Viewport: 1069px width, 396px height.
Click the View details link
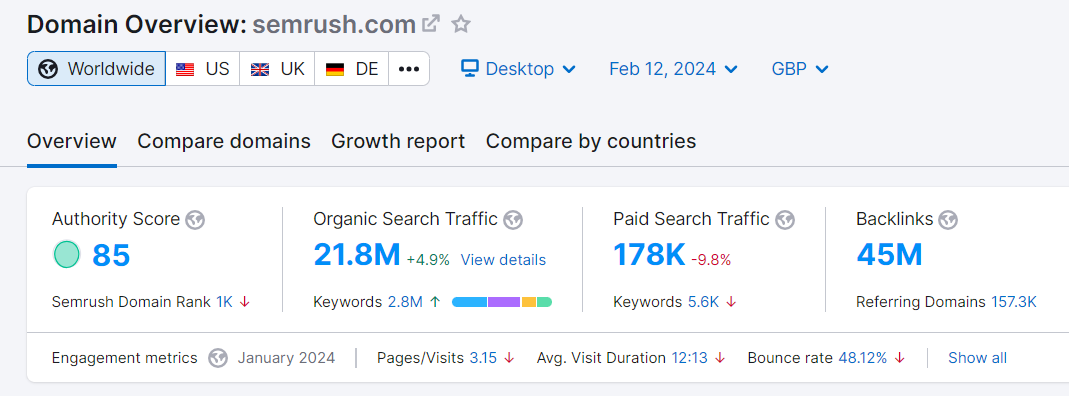point(503,260)
